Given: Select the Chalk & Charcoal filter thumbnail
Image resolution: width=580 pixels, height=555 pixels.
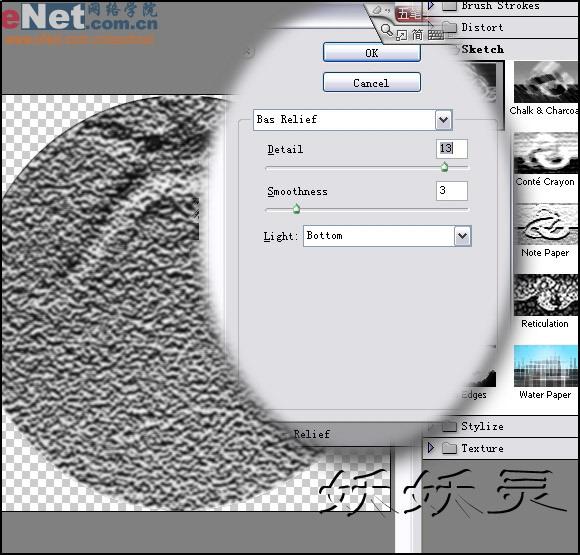Looking at the screenshot, I should coord(546,82).
